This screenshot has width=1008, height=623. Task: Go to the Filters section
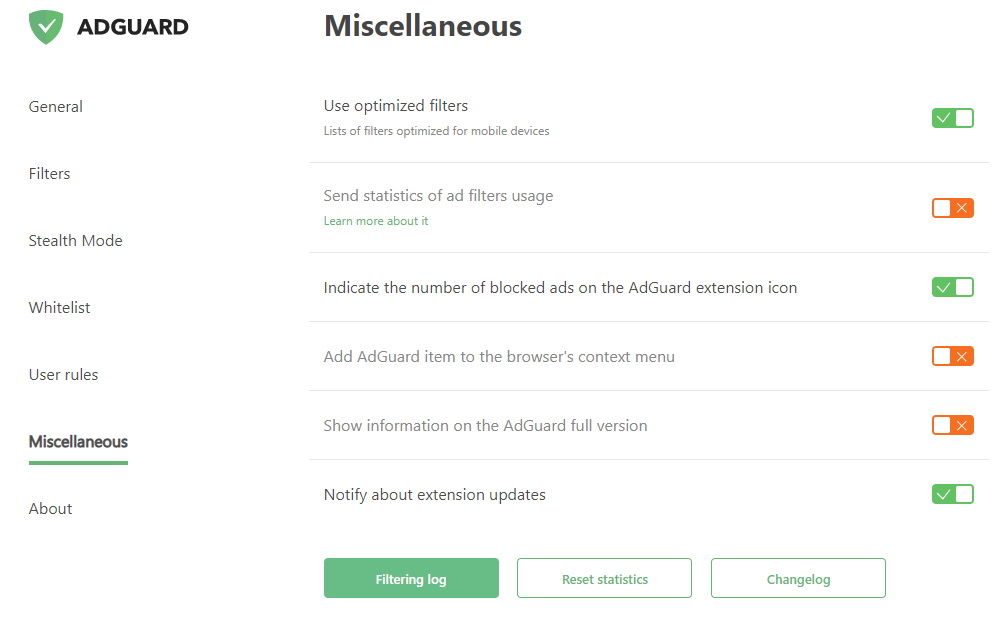(50, 174)
